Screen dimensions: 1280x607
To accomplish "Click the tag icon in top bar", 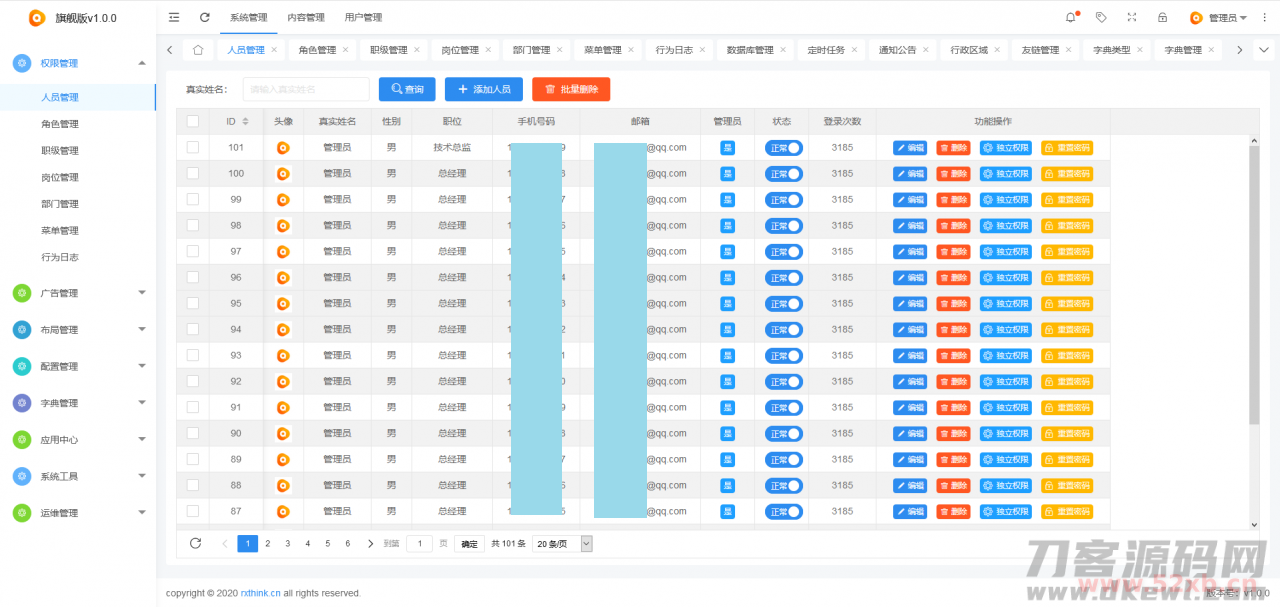I will tap(1101, 17).
